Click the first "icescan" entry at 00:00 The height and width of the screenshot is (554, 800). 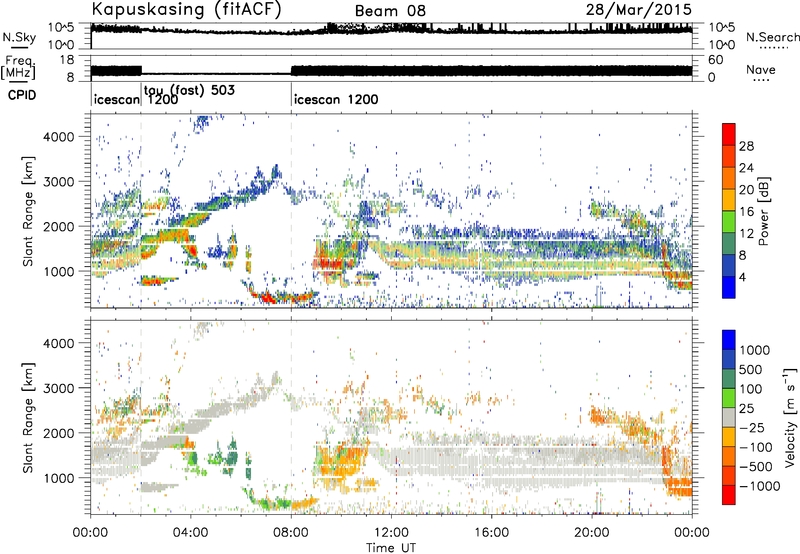point(117,99)
